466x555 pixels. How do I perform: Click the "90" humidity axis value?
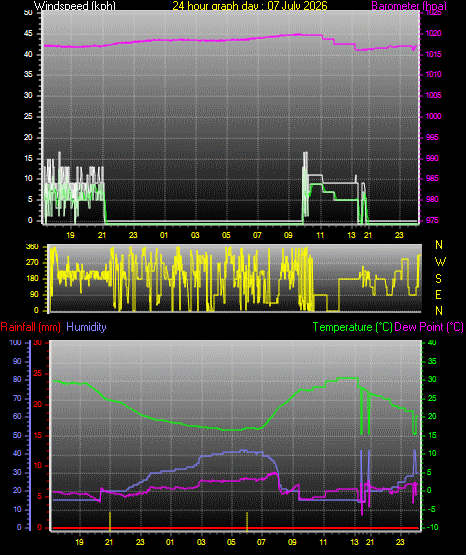click(x=17, y=361)
